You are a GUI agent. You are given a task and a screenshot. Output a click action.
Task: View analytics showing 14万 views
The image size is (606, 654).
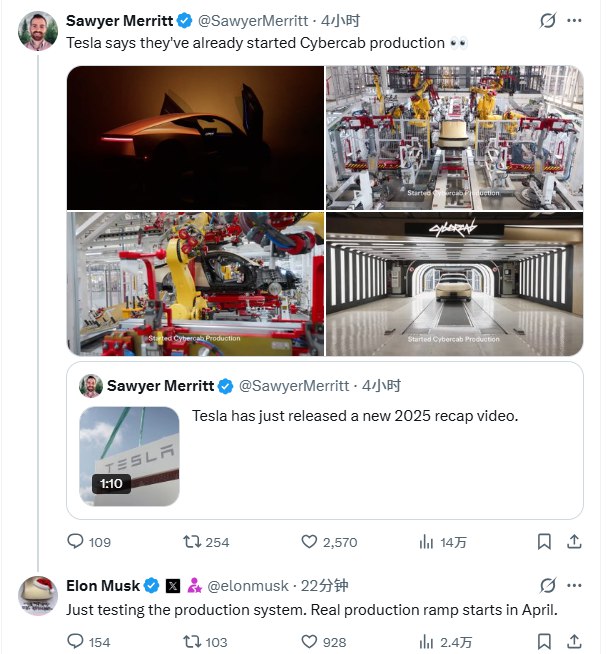[x=426, y=541]
